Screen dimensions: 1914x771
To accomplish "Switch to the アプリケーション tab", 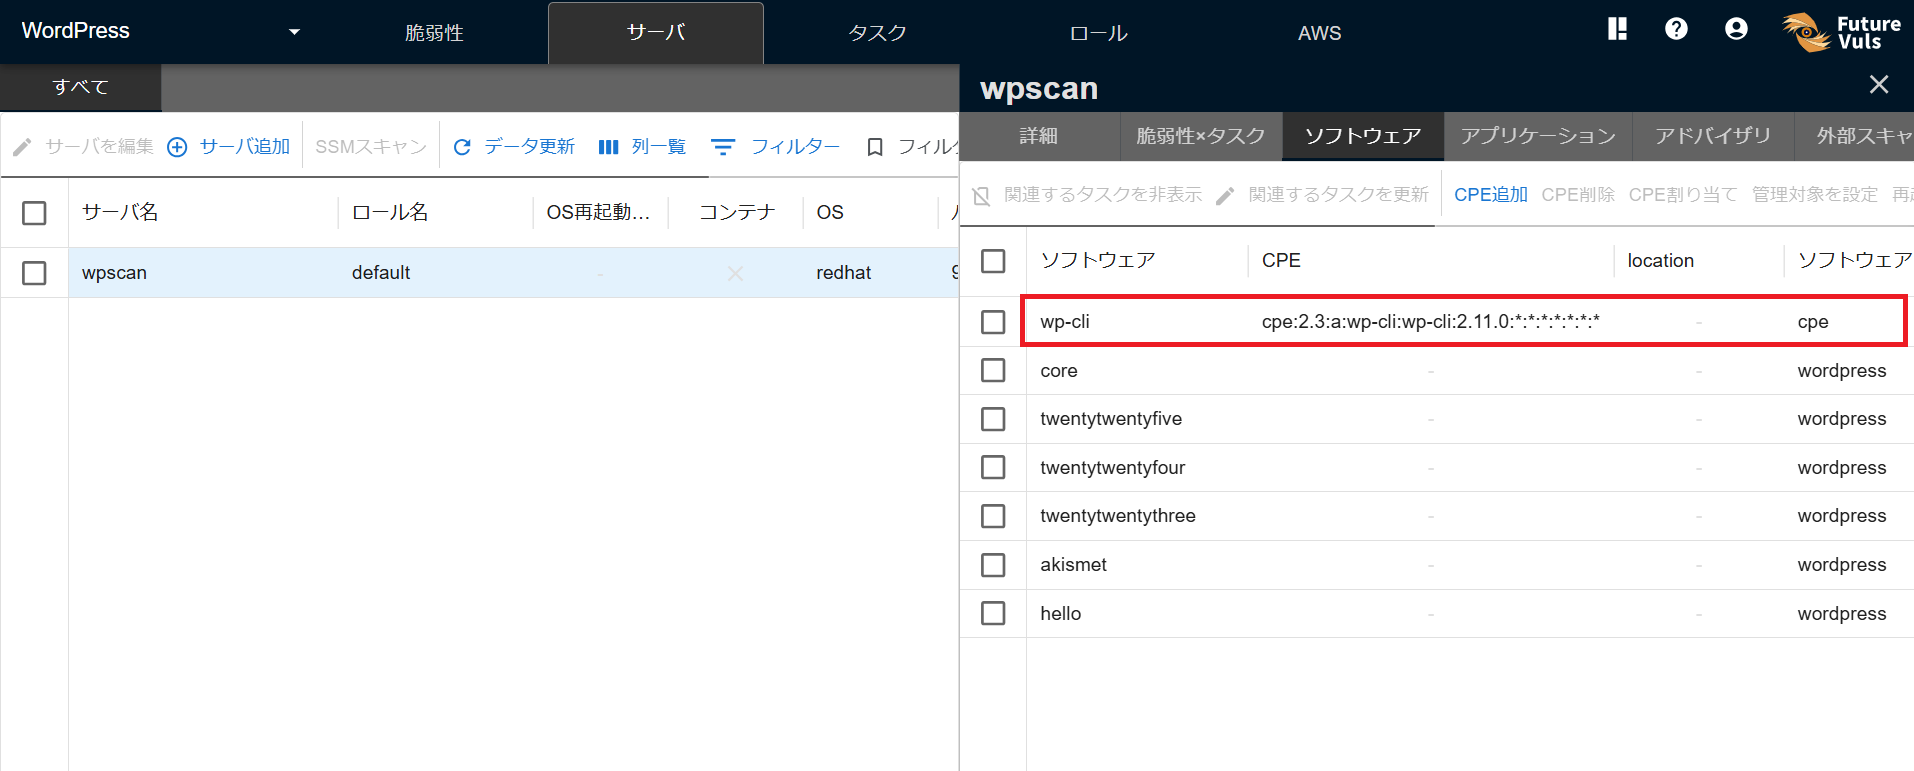I will pos(1537,136).
